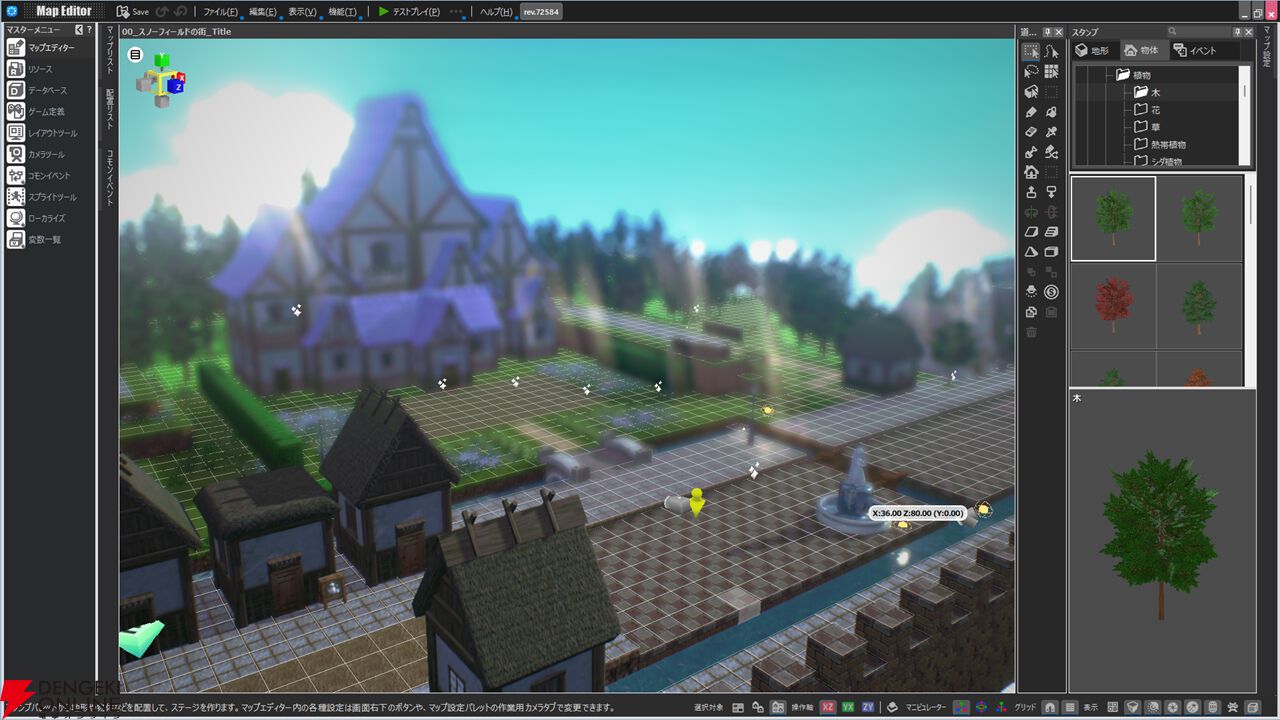Toggle the YX operation axis
Viewport: 1280px width, 720px height.
[848, 707]
